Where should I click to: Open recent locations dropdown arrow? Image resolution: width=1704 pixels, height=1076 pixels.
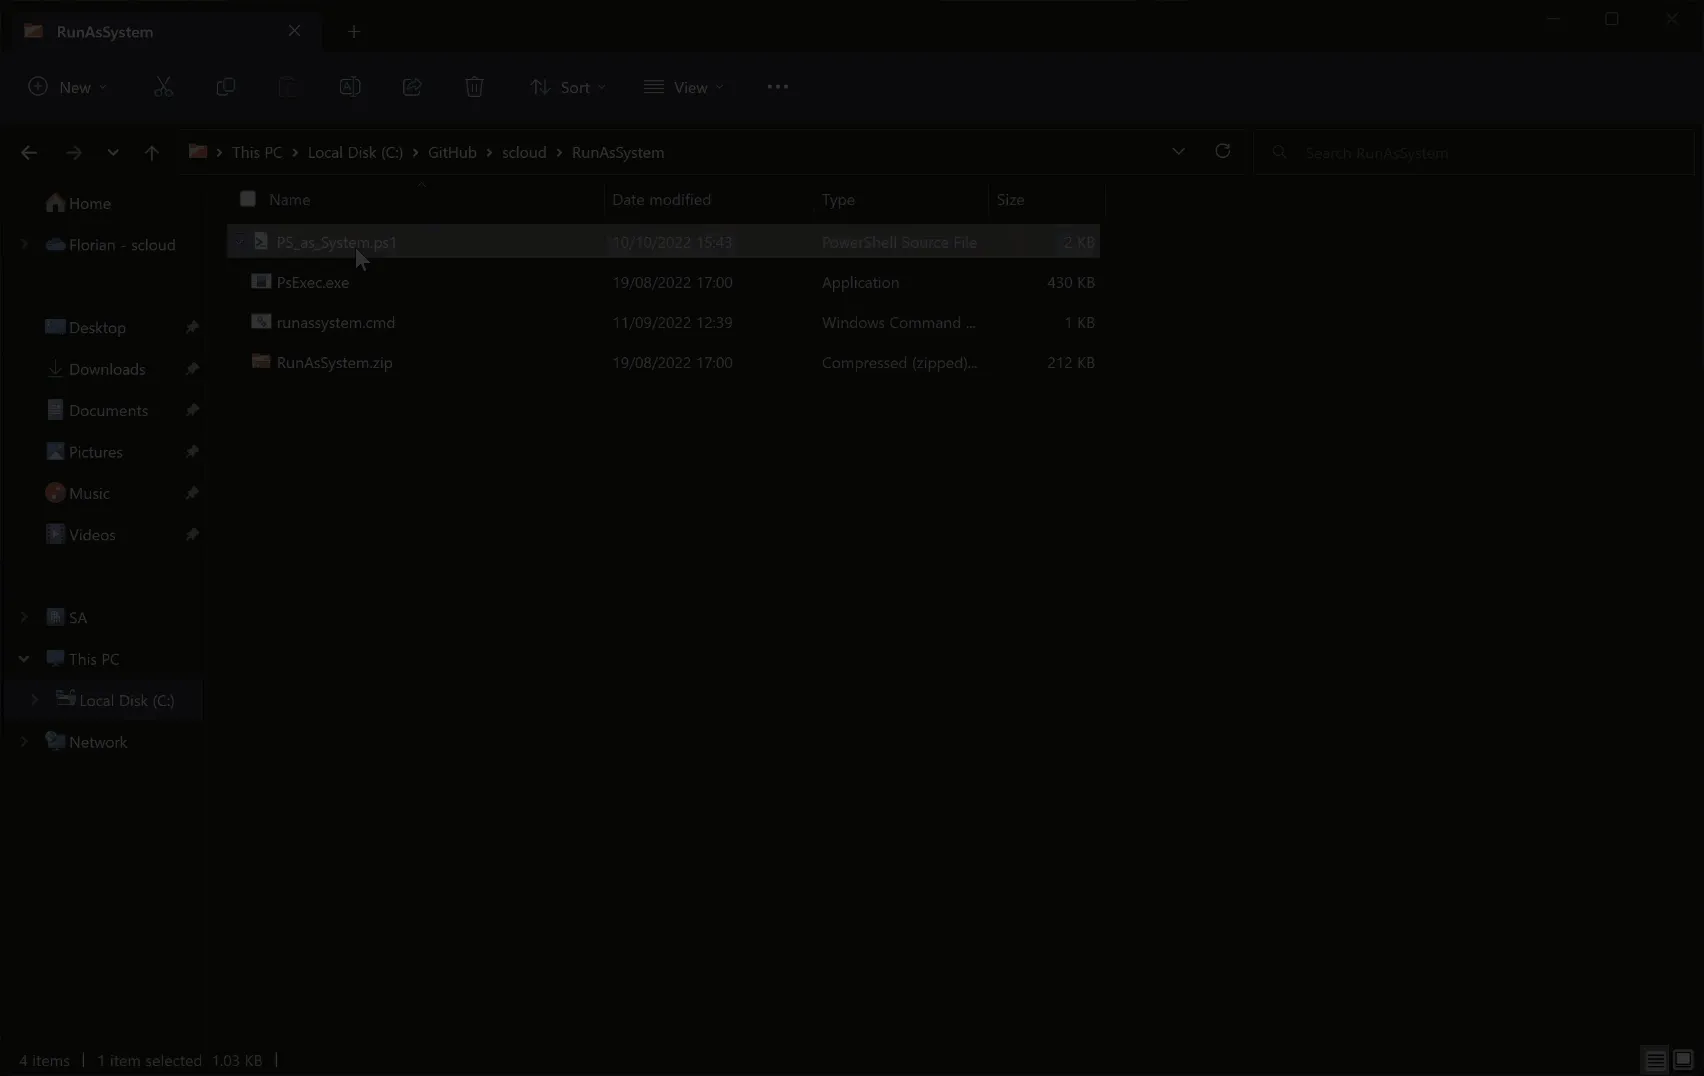point(113,152)
